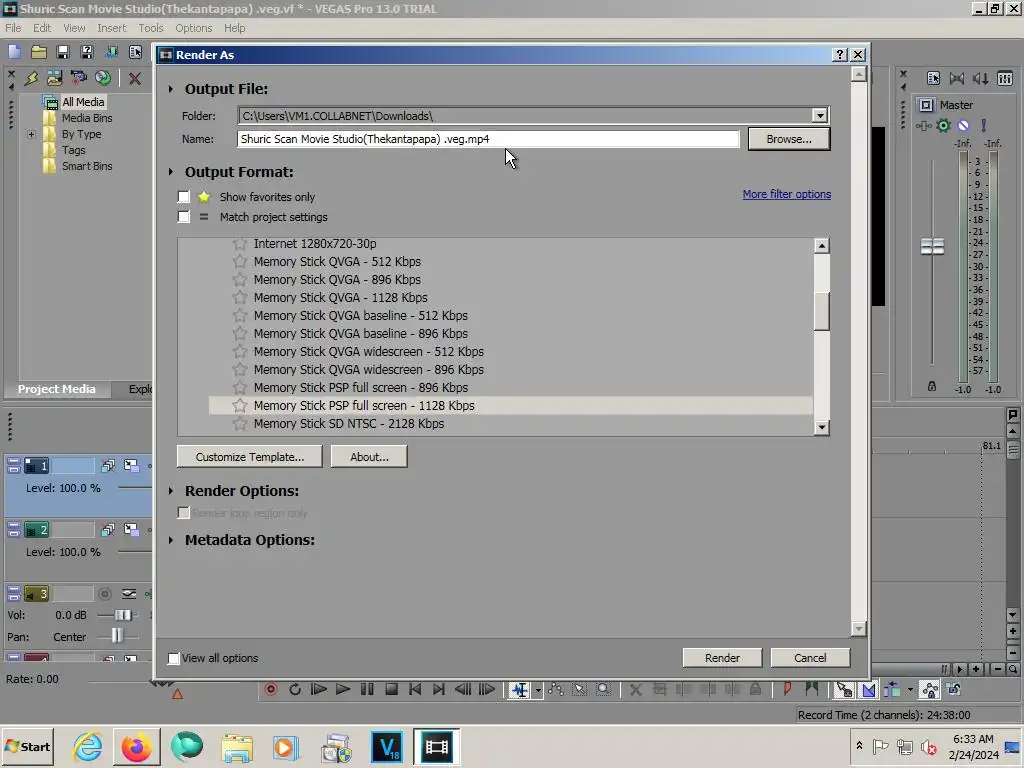Click the Master FX green gear icon
This screenshot has width=1024, height=768.
click(943, 125)
